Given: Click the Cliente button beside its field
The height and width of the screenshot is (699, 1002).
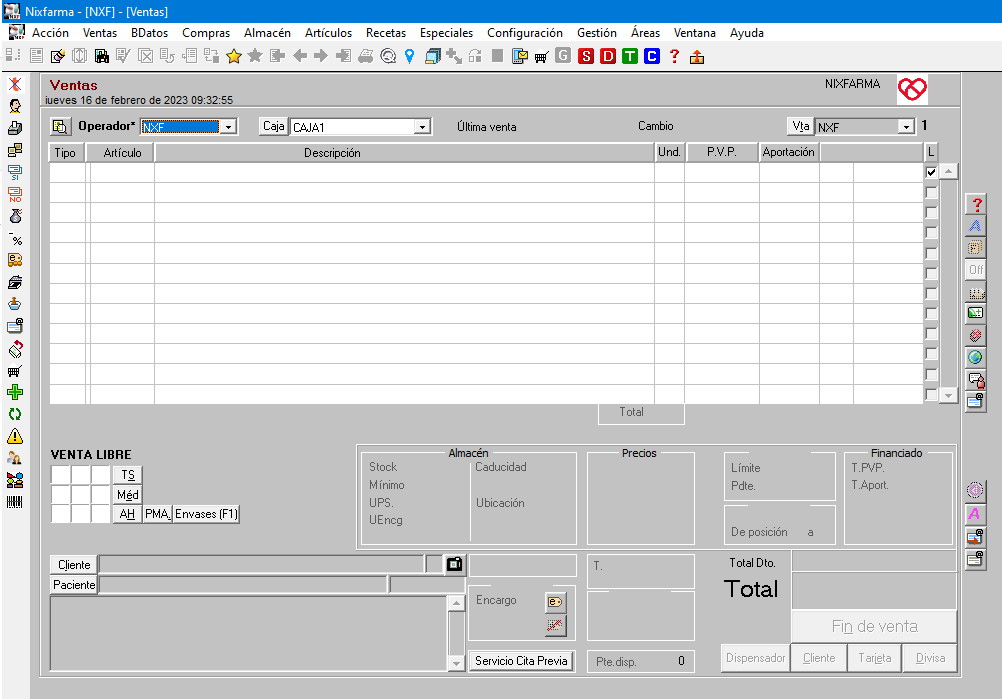Looking at the screenshot, I should (74, 565).
